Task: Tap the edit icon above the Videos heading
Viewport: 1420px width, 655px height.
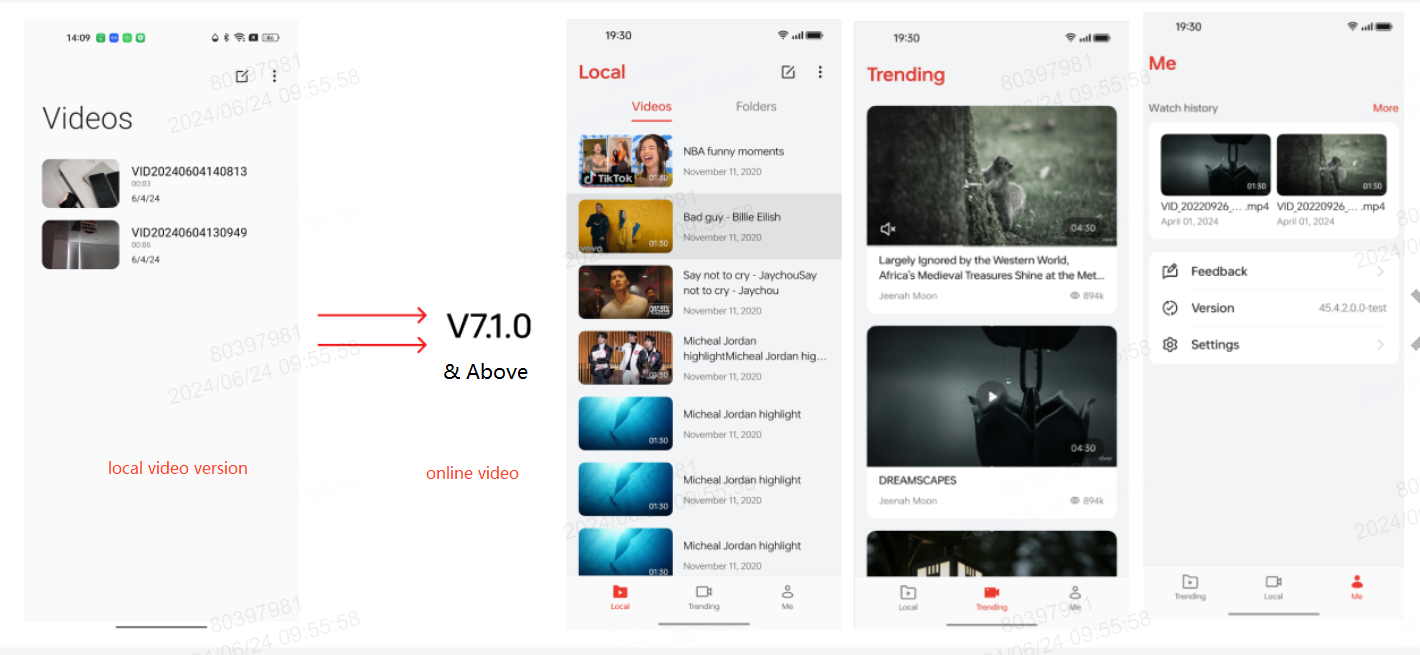Action: pyautogui.click(x=242, y=76)
